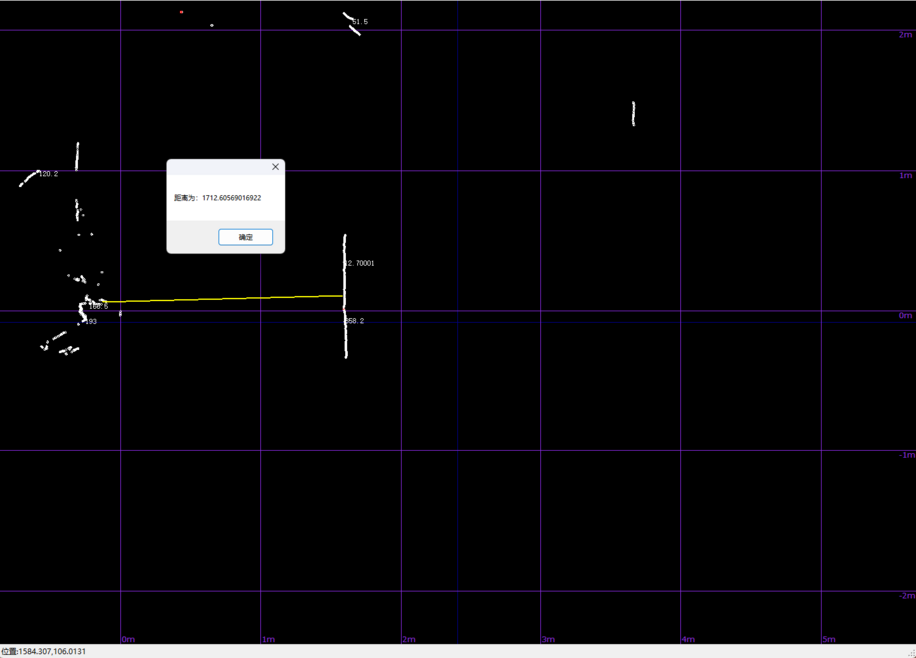Click the point label 120.2
This screenshot has height=658, width=916.
(x=48, y=174)
